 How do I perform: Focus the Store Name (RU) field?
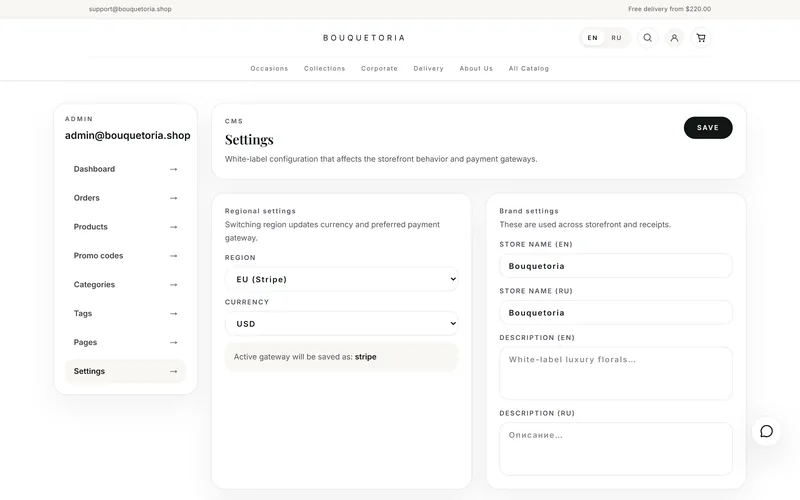pos(616,313)
